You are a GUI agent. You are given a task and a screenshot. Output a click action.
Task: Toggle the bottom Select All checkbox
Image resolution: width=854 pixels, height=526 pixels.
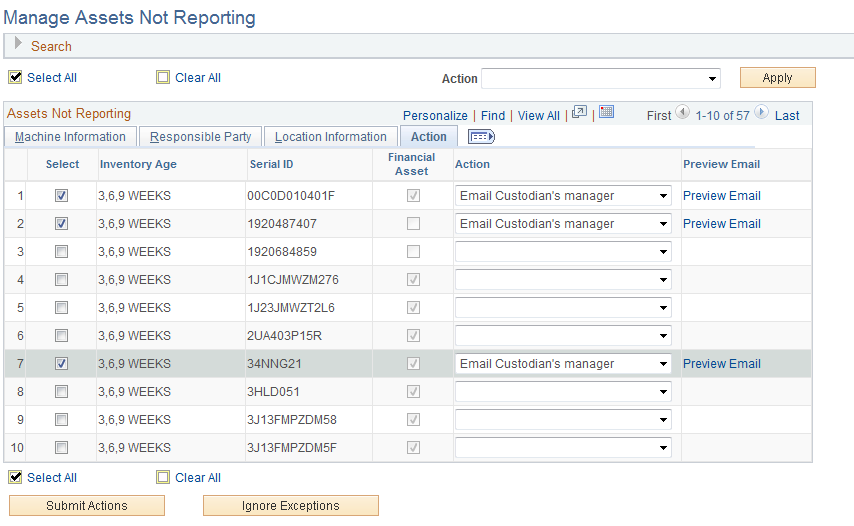15,478
